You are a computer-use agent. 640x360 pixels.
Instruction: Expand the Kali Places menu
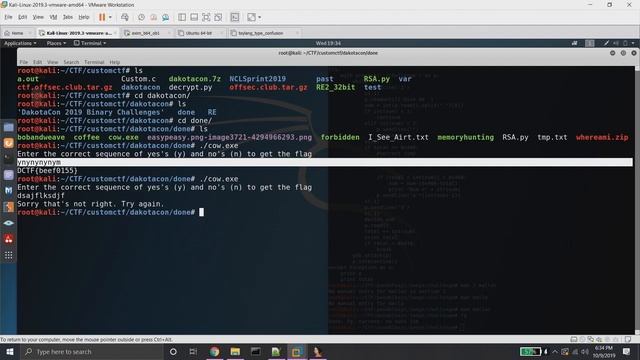(56, 43)
